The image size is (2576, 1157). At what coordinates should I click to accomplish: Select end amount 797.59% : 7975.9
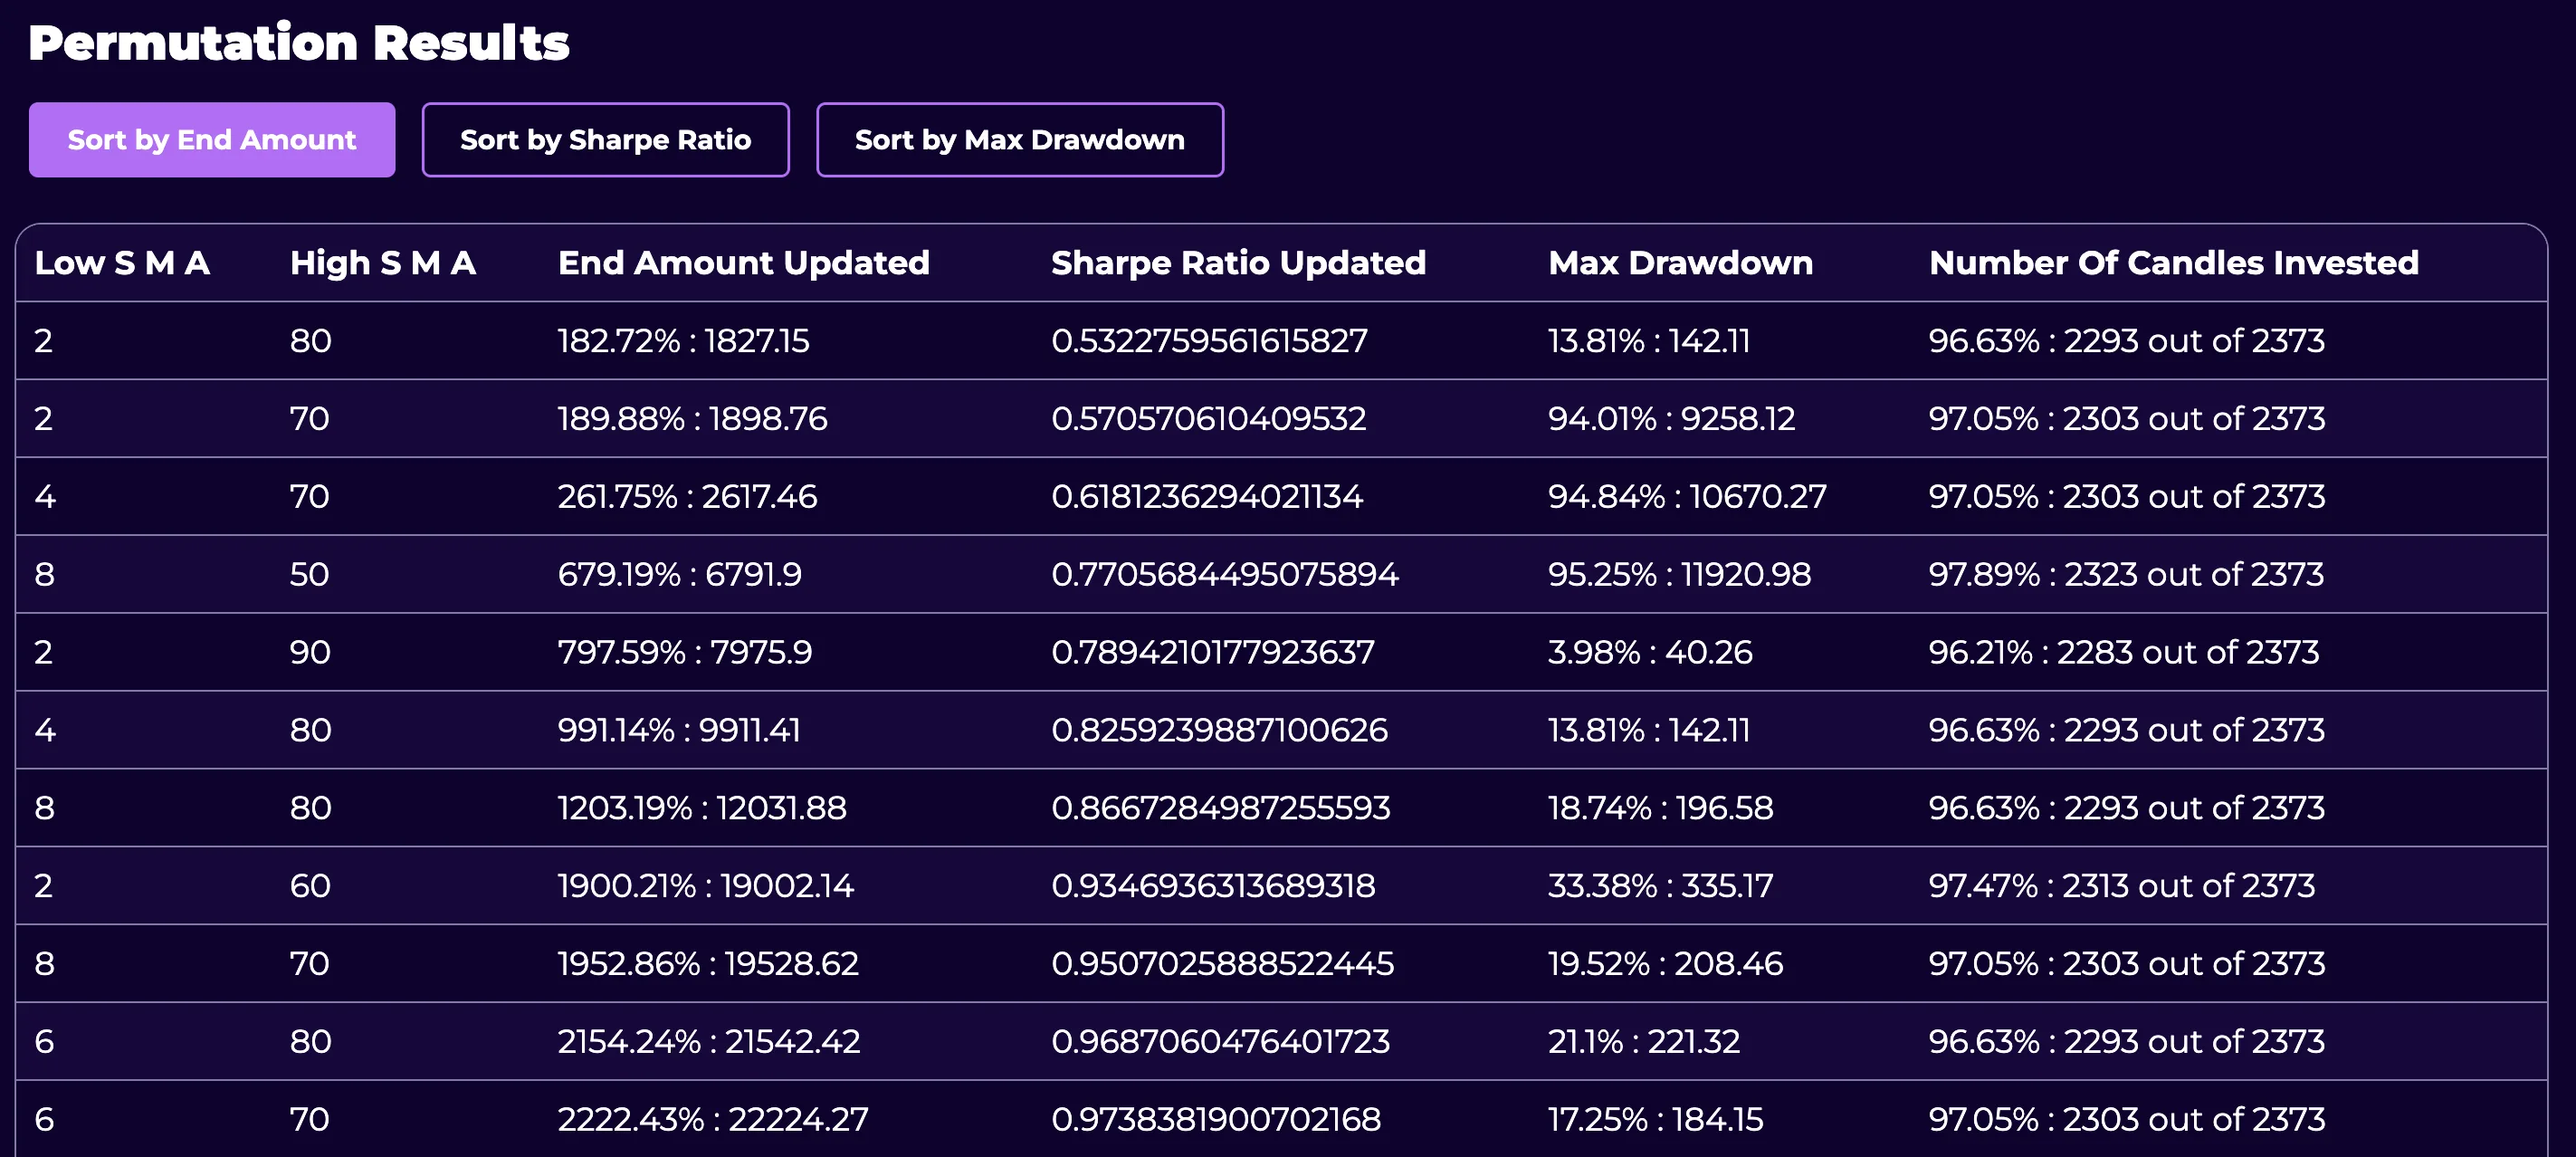coord(685,653)
